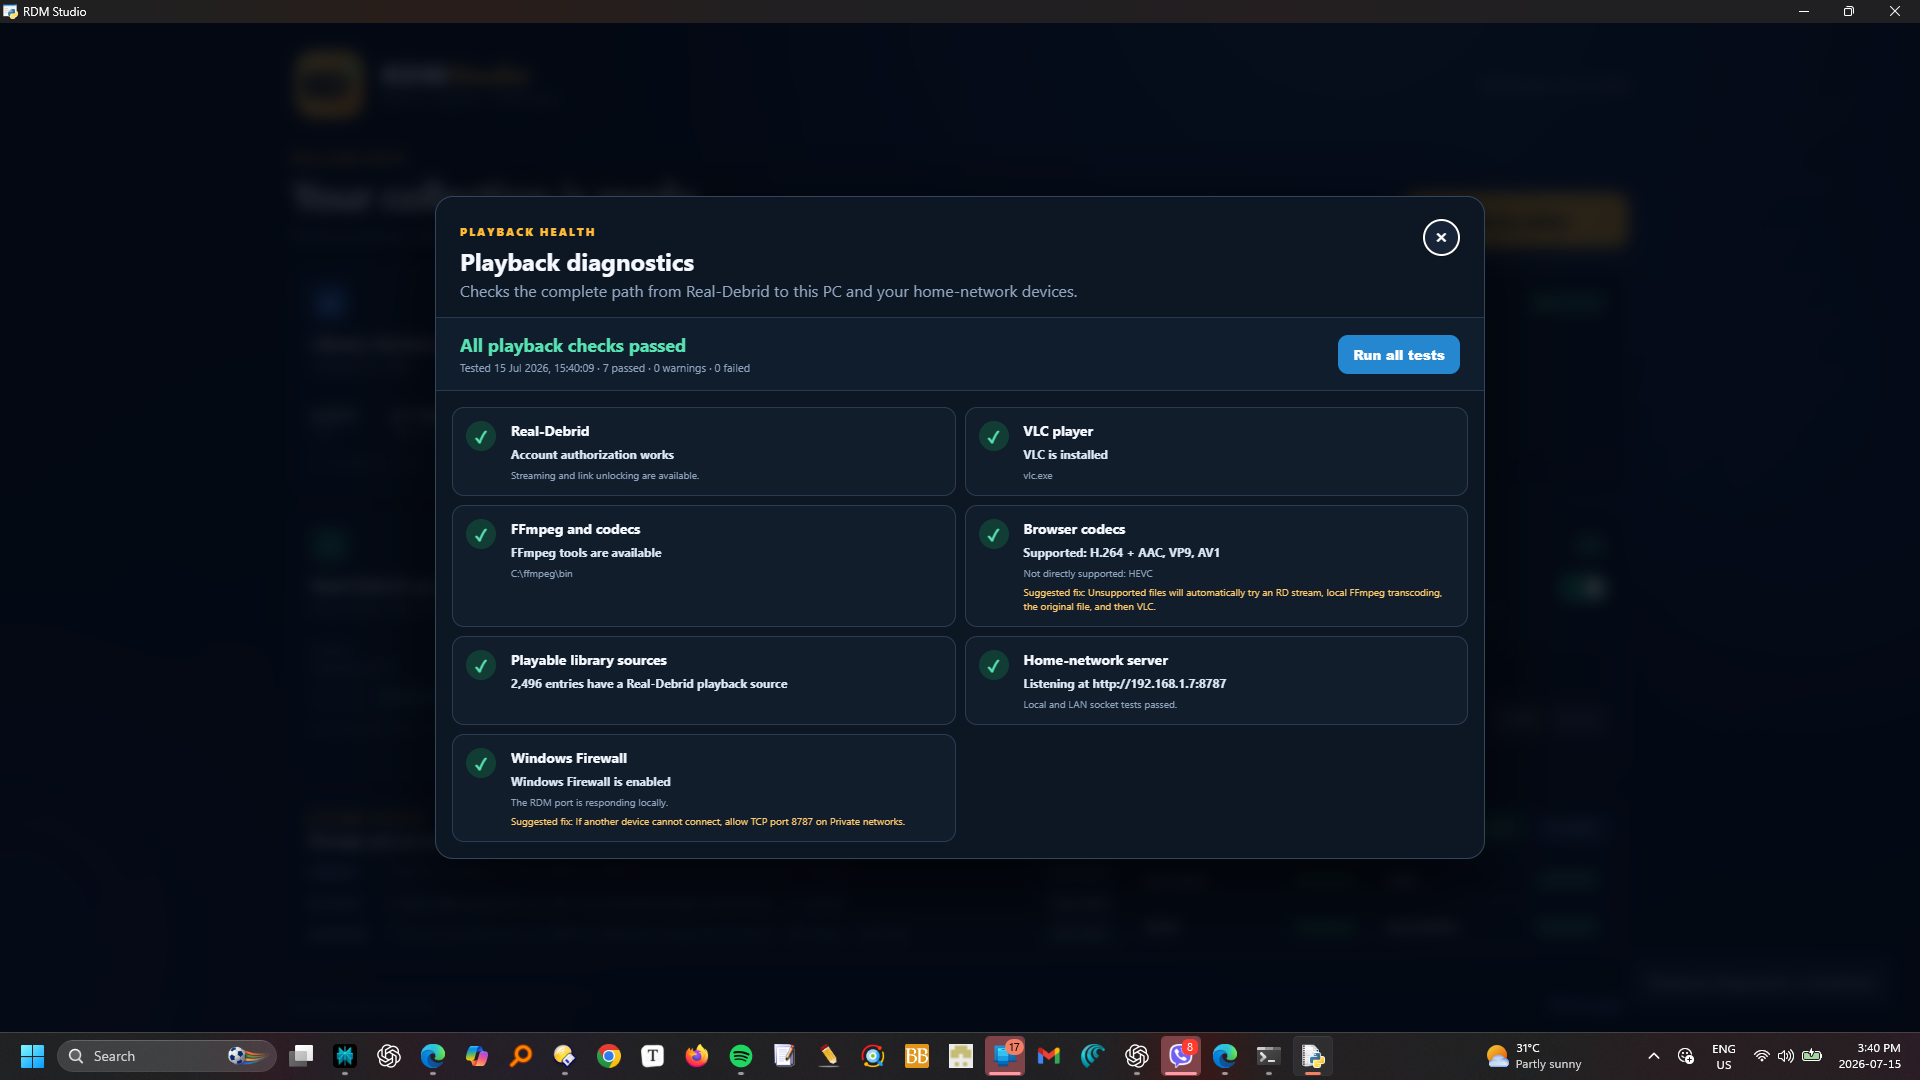1920x1080 pixels.
Task: Click the Run all tests button
Action: point(1398,355)
